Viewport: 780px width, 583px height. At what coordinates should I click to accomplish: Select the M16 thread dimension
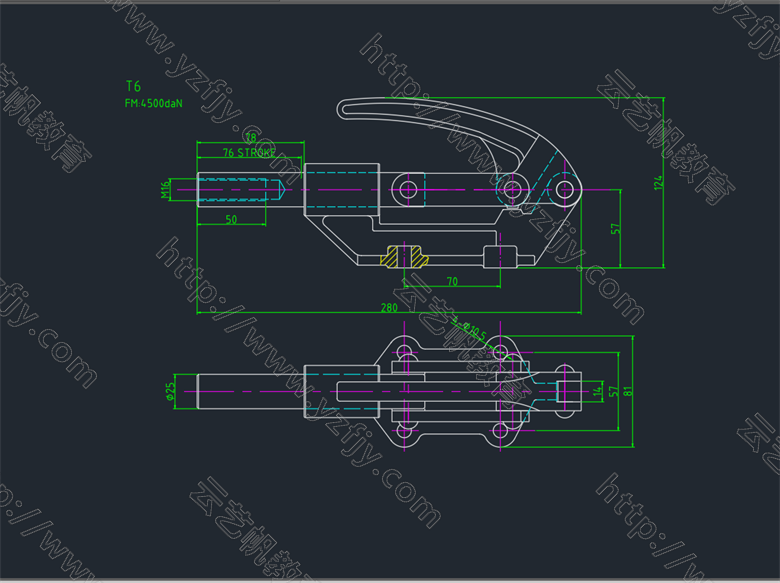point(165,190)
